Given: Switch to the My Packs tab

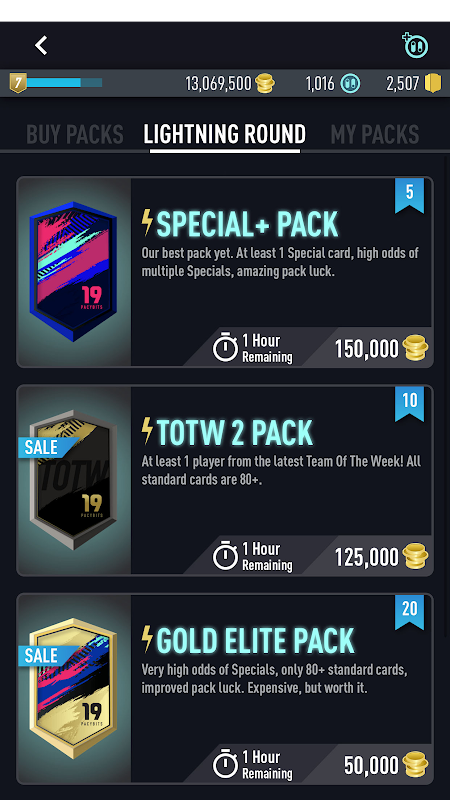Looking at the screenshot, I should click(x=374, y=135).
